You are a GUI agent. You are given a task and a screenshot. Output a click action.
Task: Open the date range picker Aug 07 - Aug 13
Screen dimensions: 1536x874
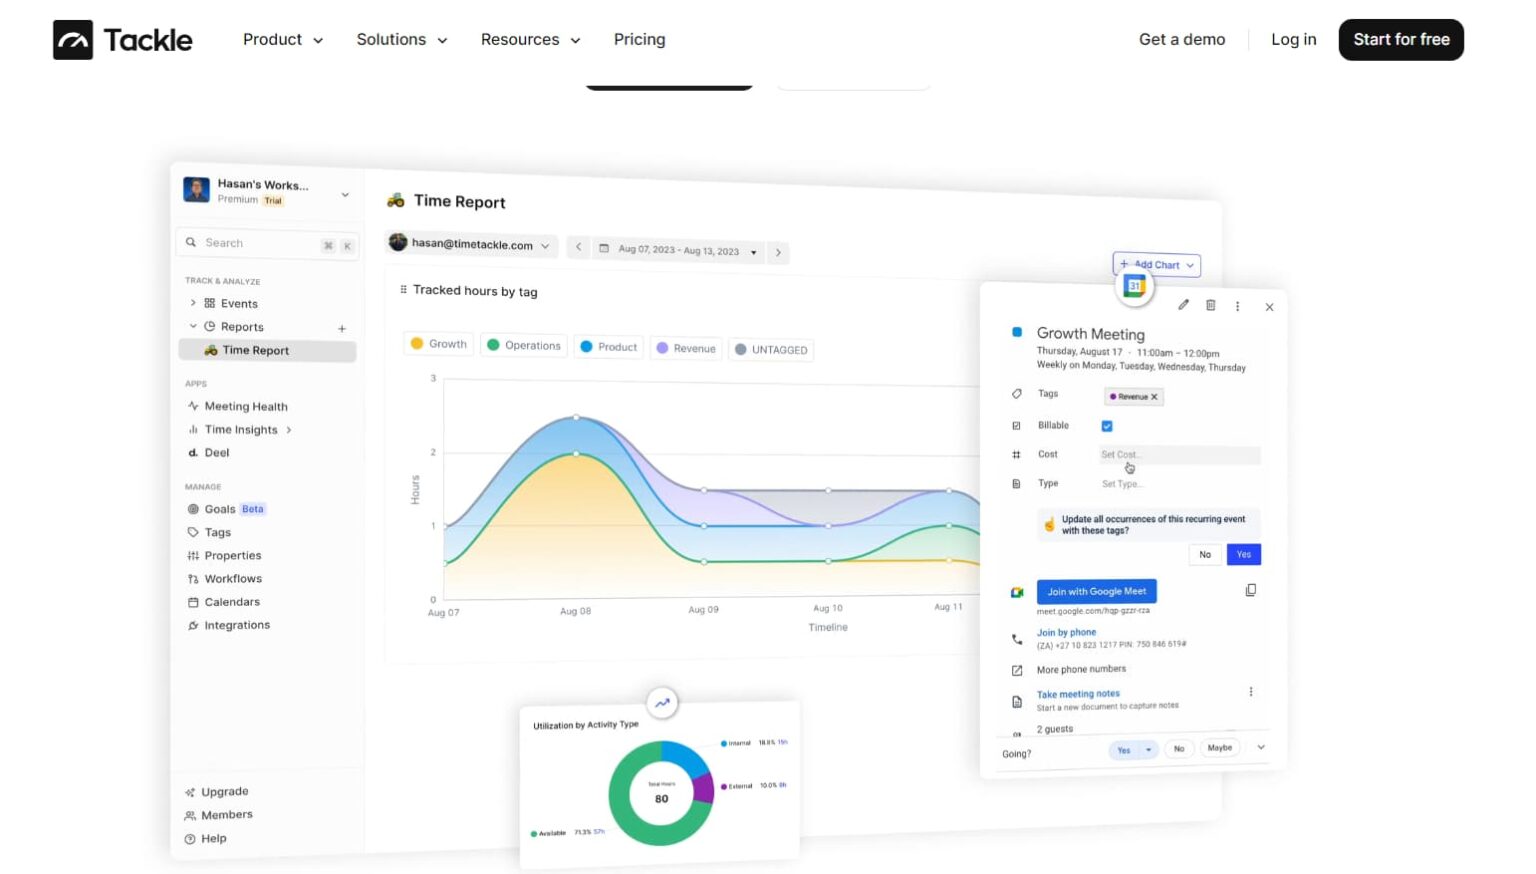[678, 252]
